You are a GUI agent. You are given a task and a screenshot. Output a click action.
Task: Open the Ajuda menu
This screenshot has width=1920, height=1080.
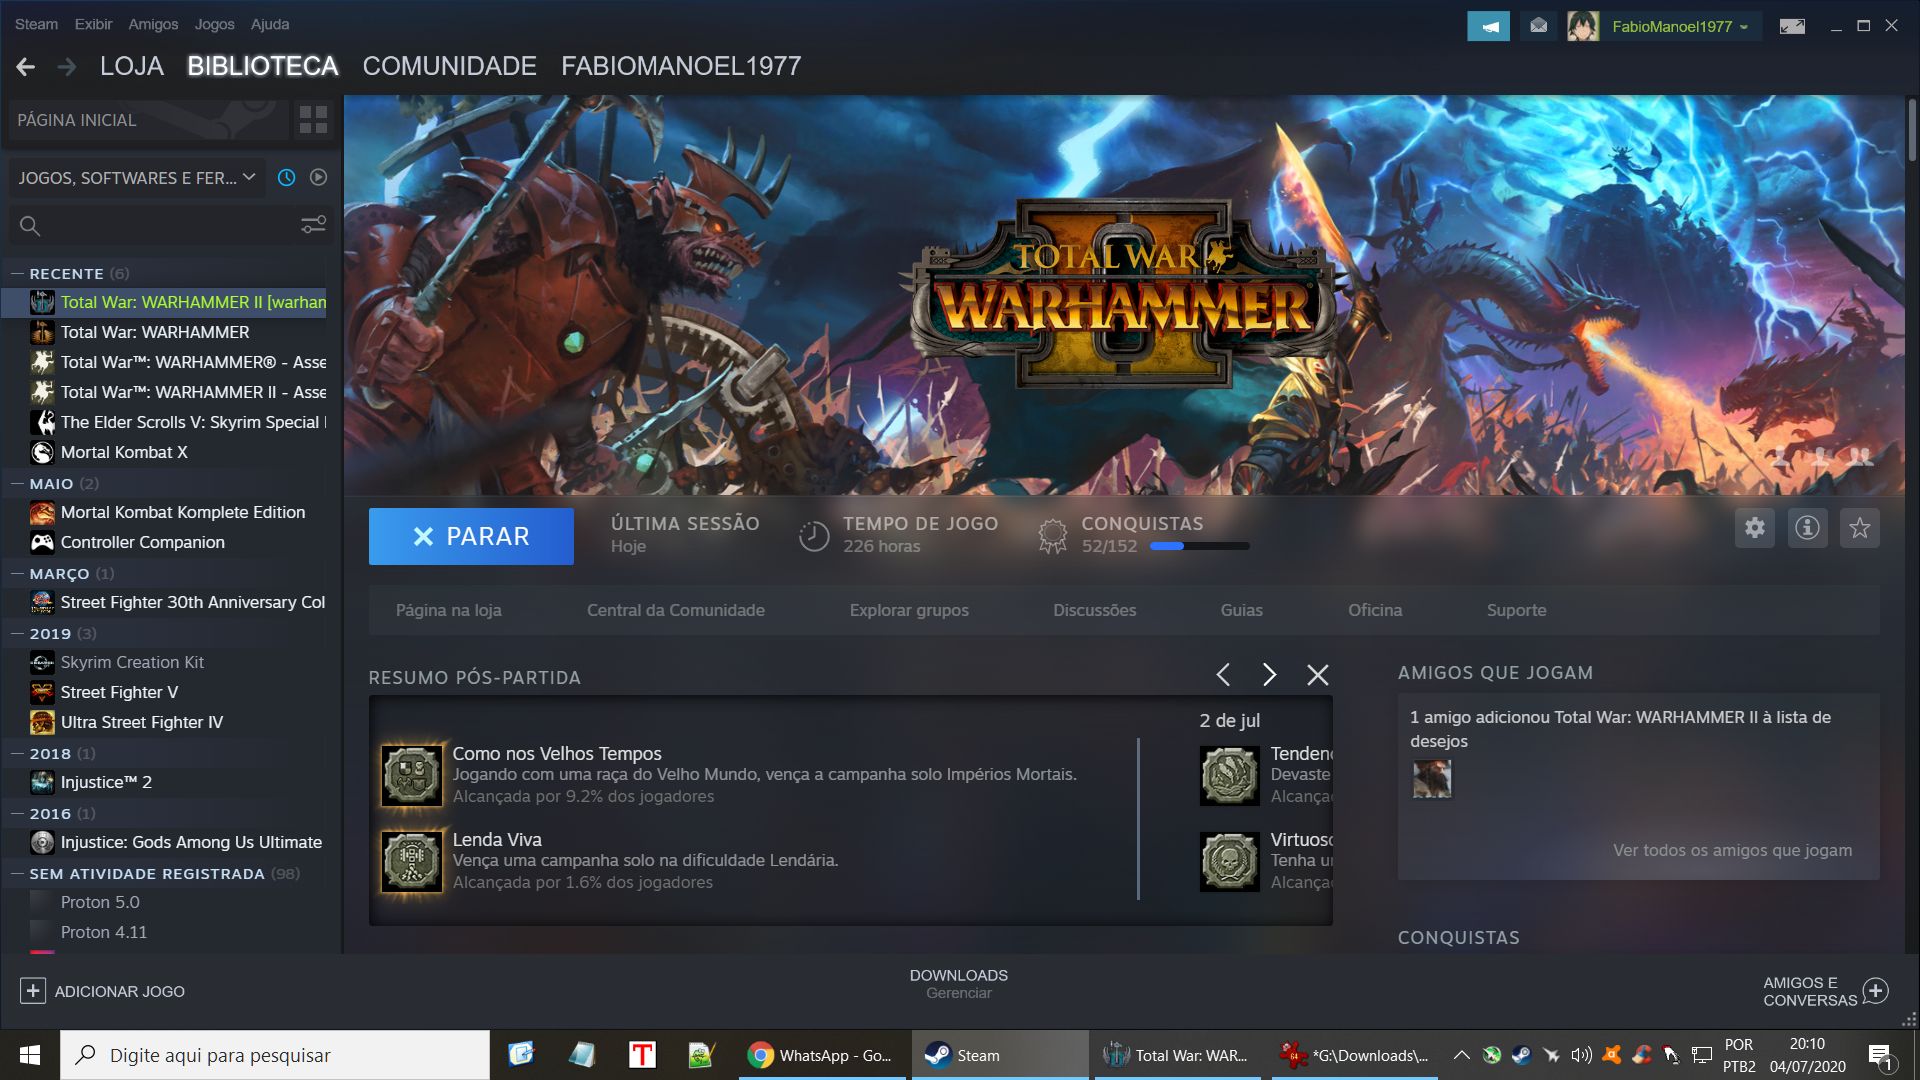[x=270, y=24]
